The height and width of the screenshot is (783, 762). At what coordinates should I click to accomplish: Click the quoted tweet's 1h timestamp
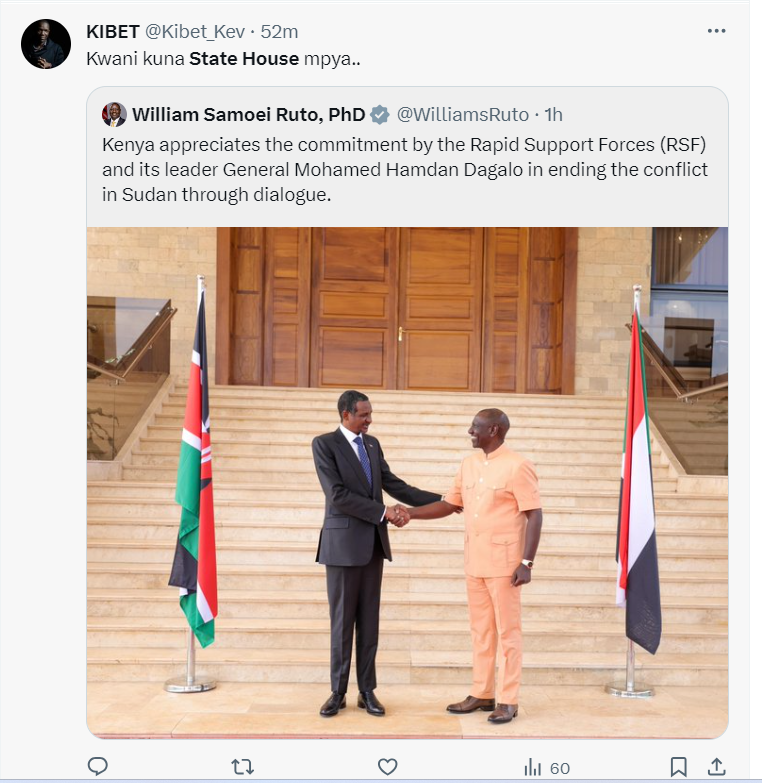point(553,114)
